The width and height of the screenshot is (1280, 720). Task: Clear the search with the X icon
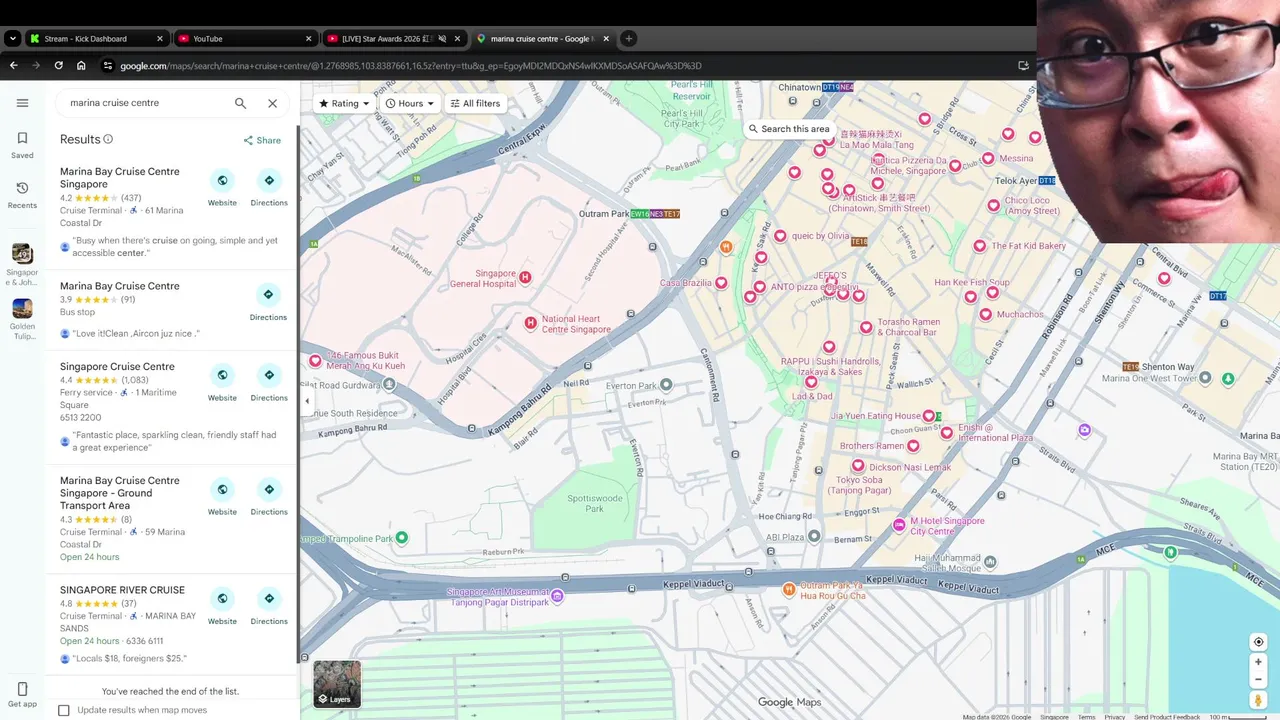tap(272, 103)
